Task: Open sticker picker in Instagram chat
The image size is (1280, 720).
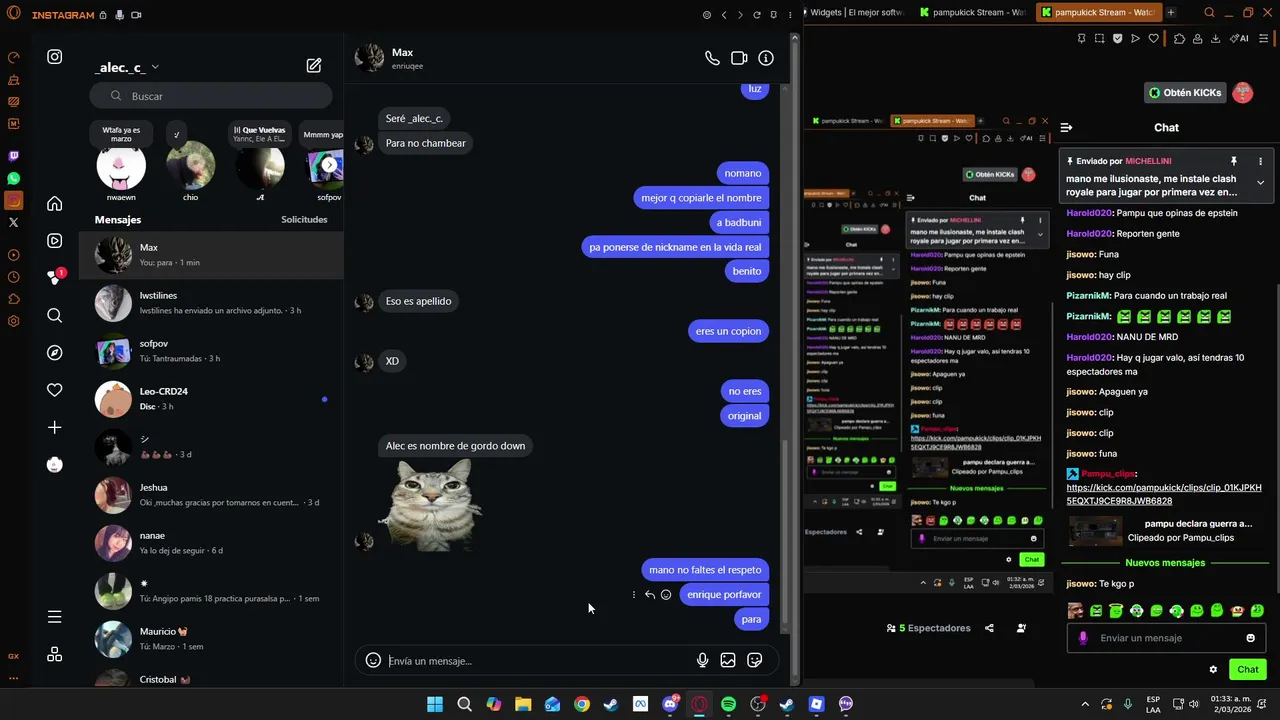Action: tap(755, 660)
